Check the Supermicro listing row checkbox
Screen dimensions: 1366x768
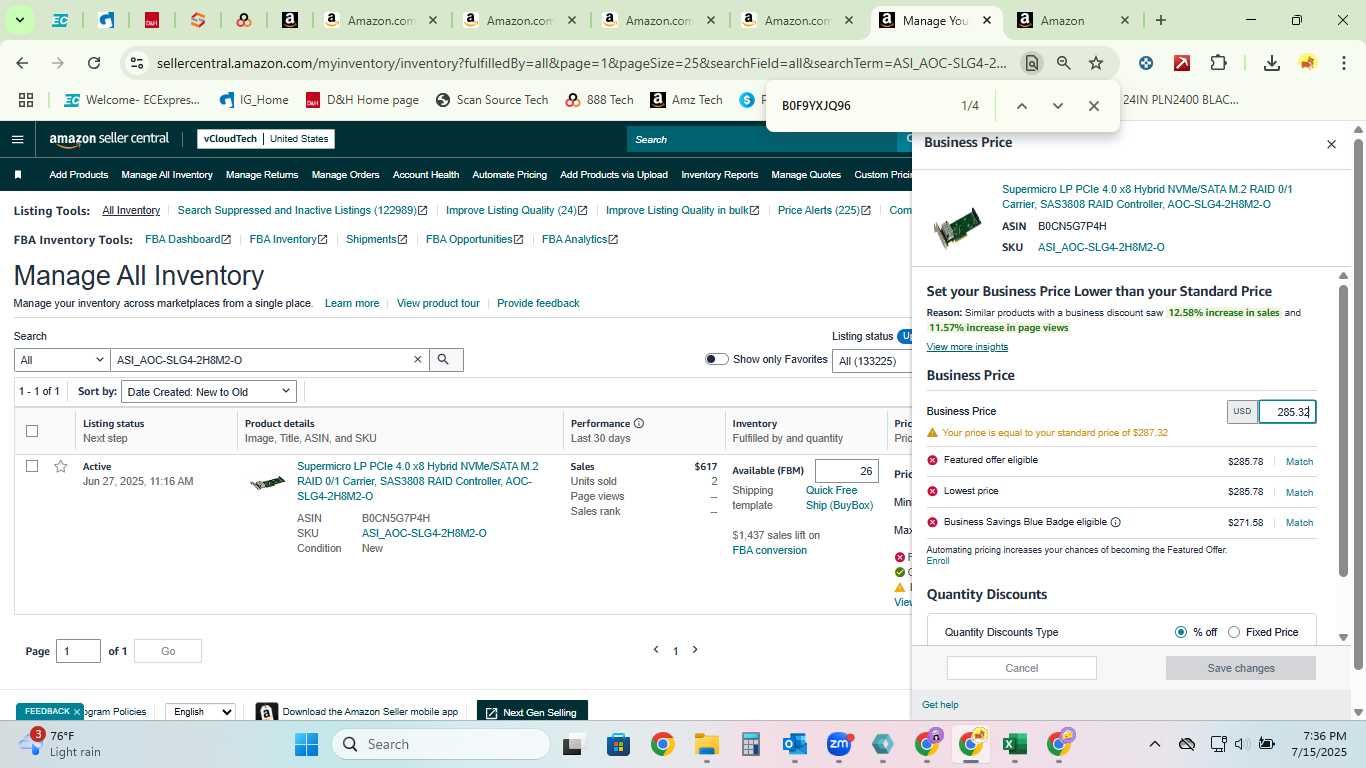[32, 466]
